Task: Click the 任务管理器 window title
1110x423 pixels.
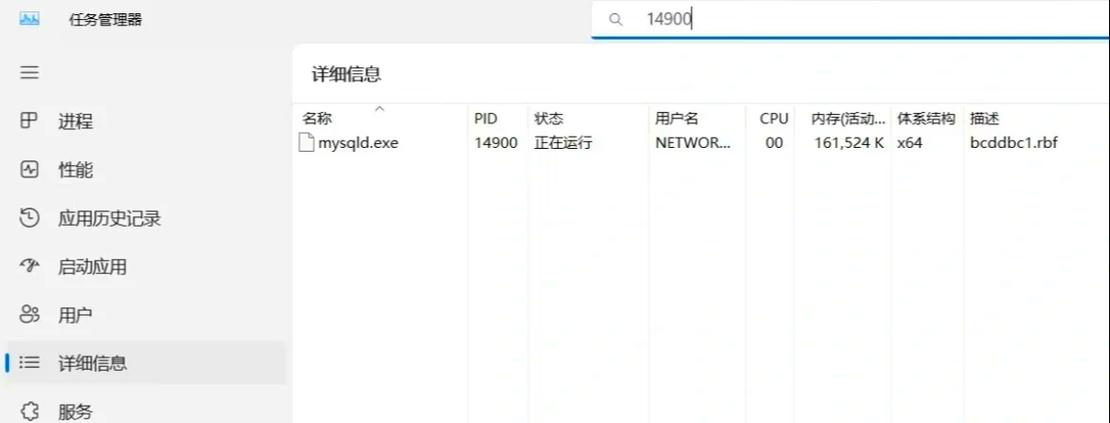Action: pyautogui.click(x=105, y=20)
